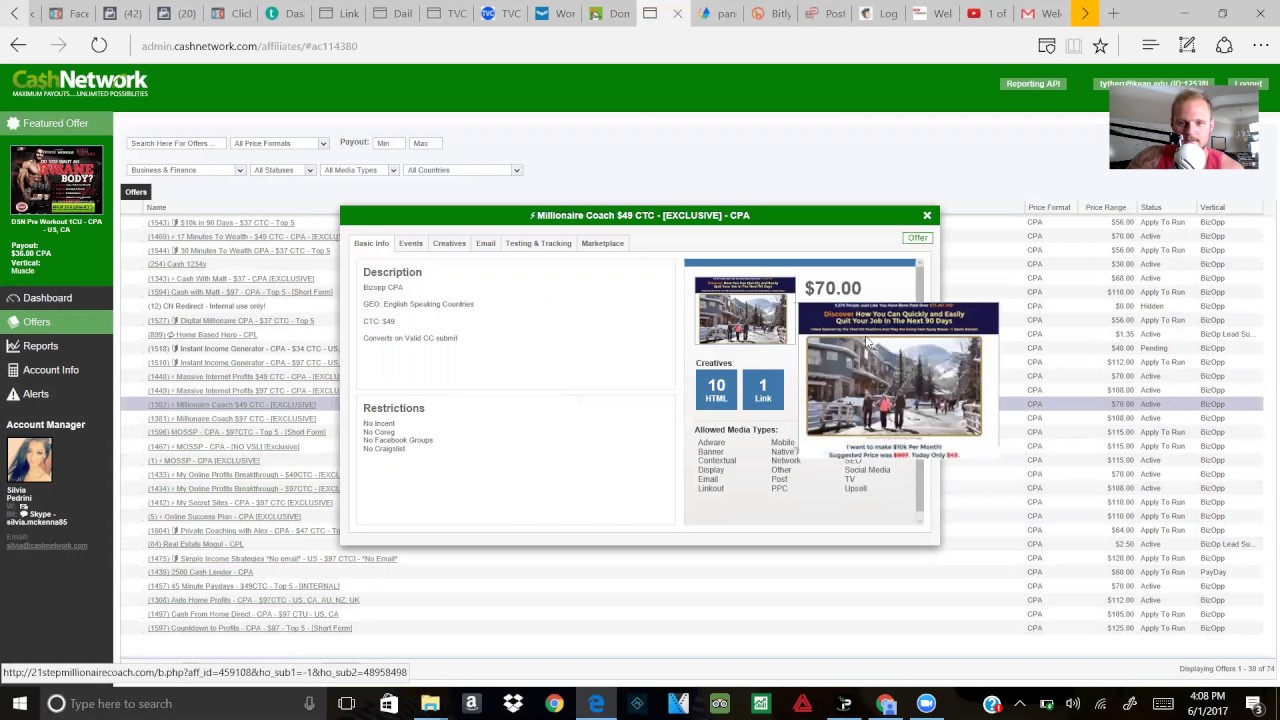Open offer Countdown to Profits - CPA - $97
The image size is (1280, 720).
pyautogui.click(x=249, y=629)
